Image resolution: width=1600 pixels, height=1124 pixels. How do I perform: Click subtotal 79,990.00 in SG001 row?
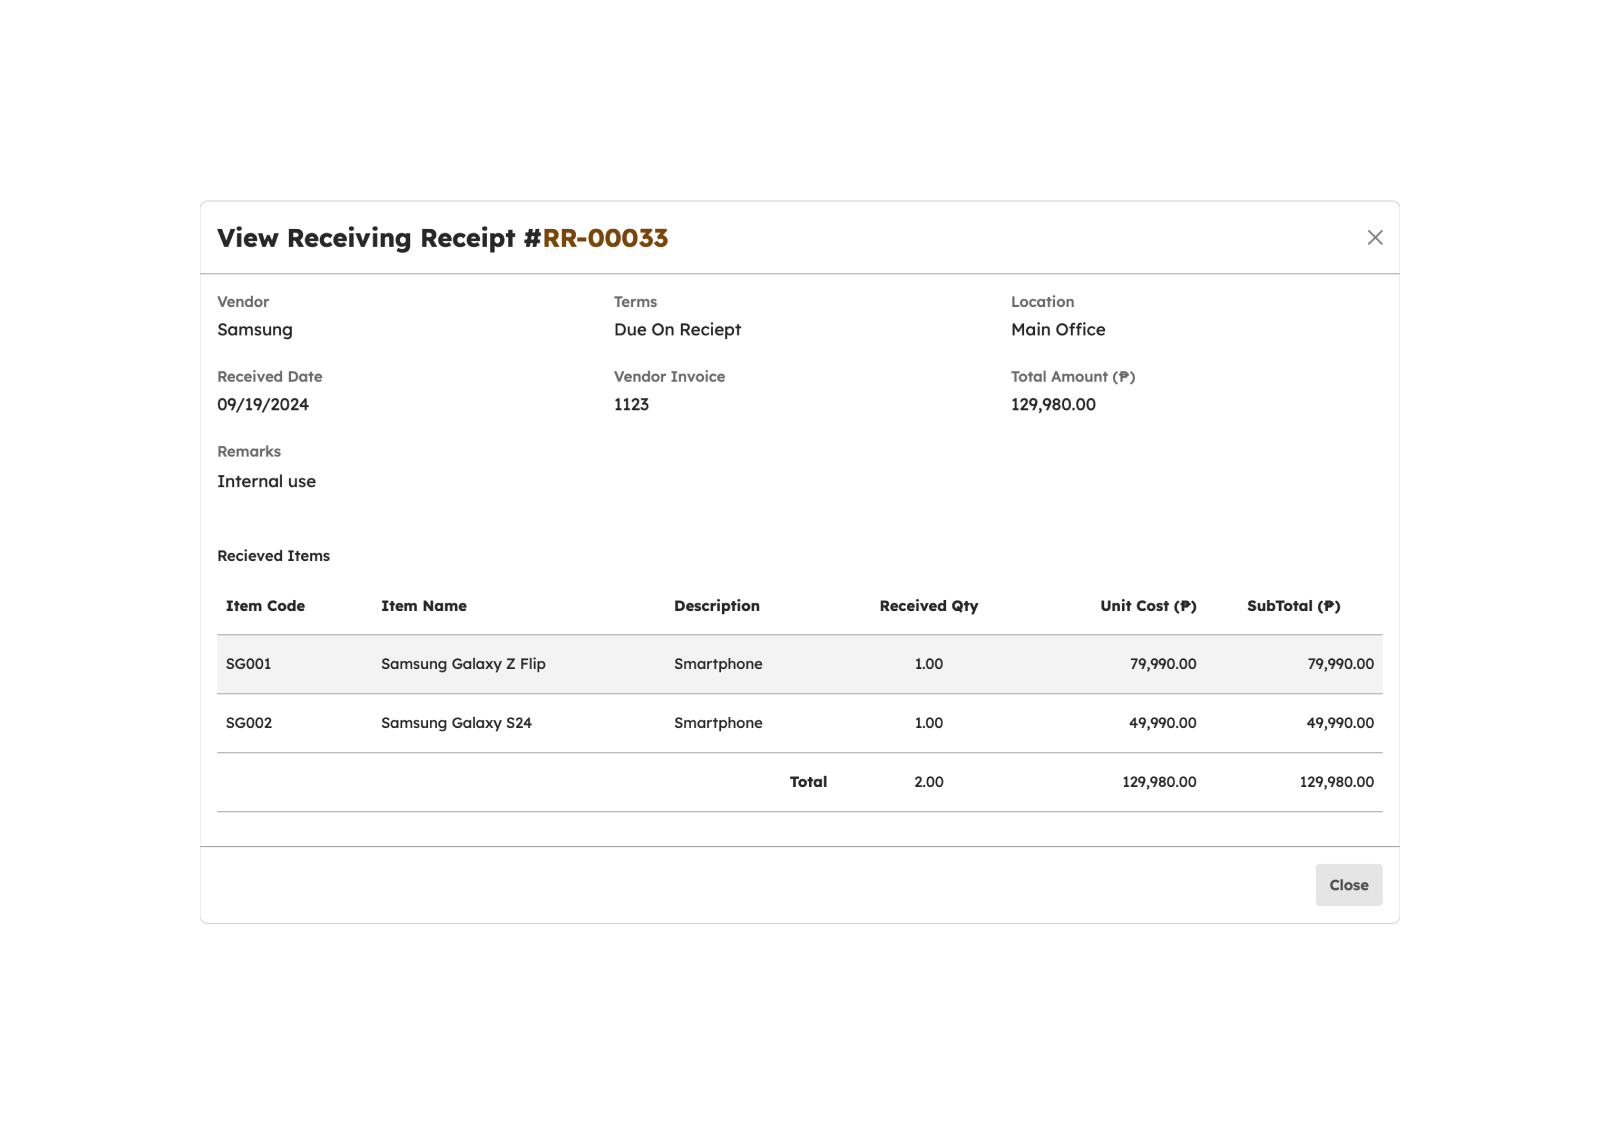tap(1341, 664)
